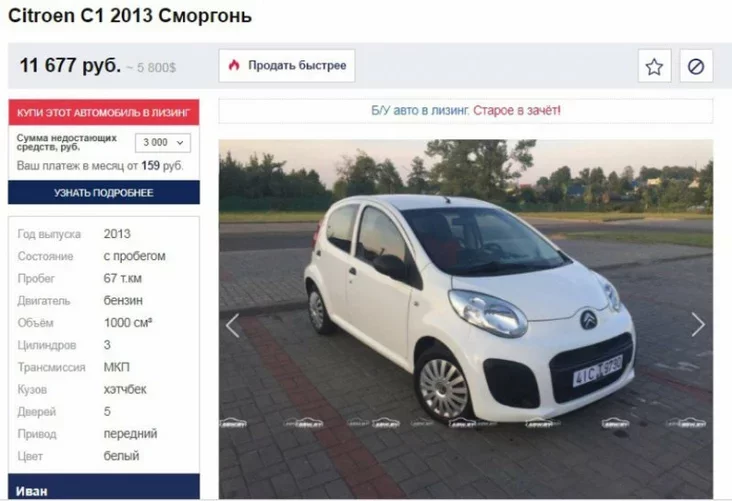Viewport: 732px width, 501px height.
Task: Open the white Citroen C1 main photo
Action: click(466, 319)
